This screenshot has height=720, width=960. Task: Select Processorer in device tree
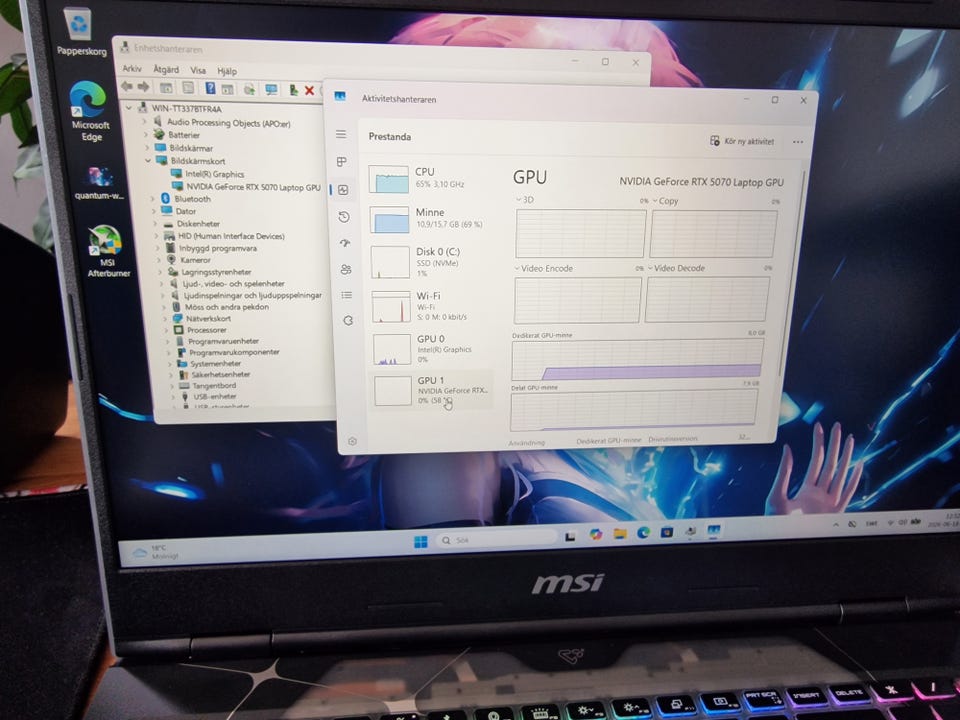(200, 329)
